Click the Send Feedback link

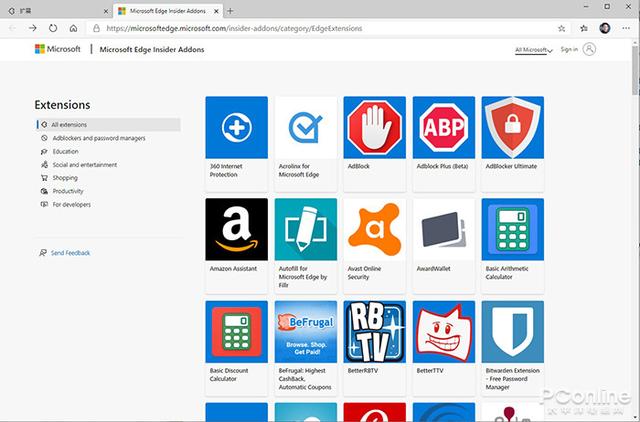click(x=70, y=253)
